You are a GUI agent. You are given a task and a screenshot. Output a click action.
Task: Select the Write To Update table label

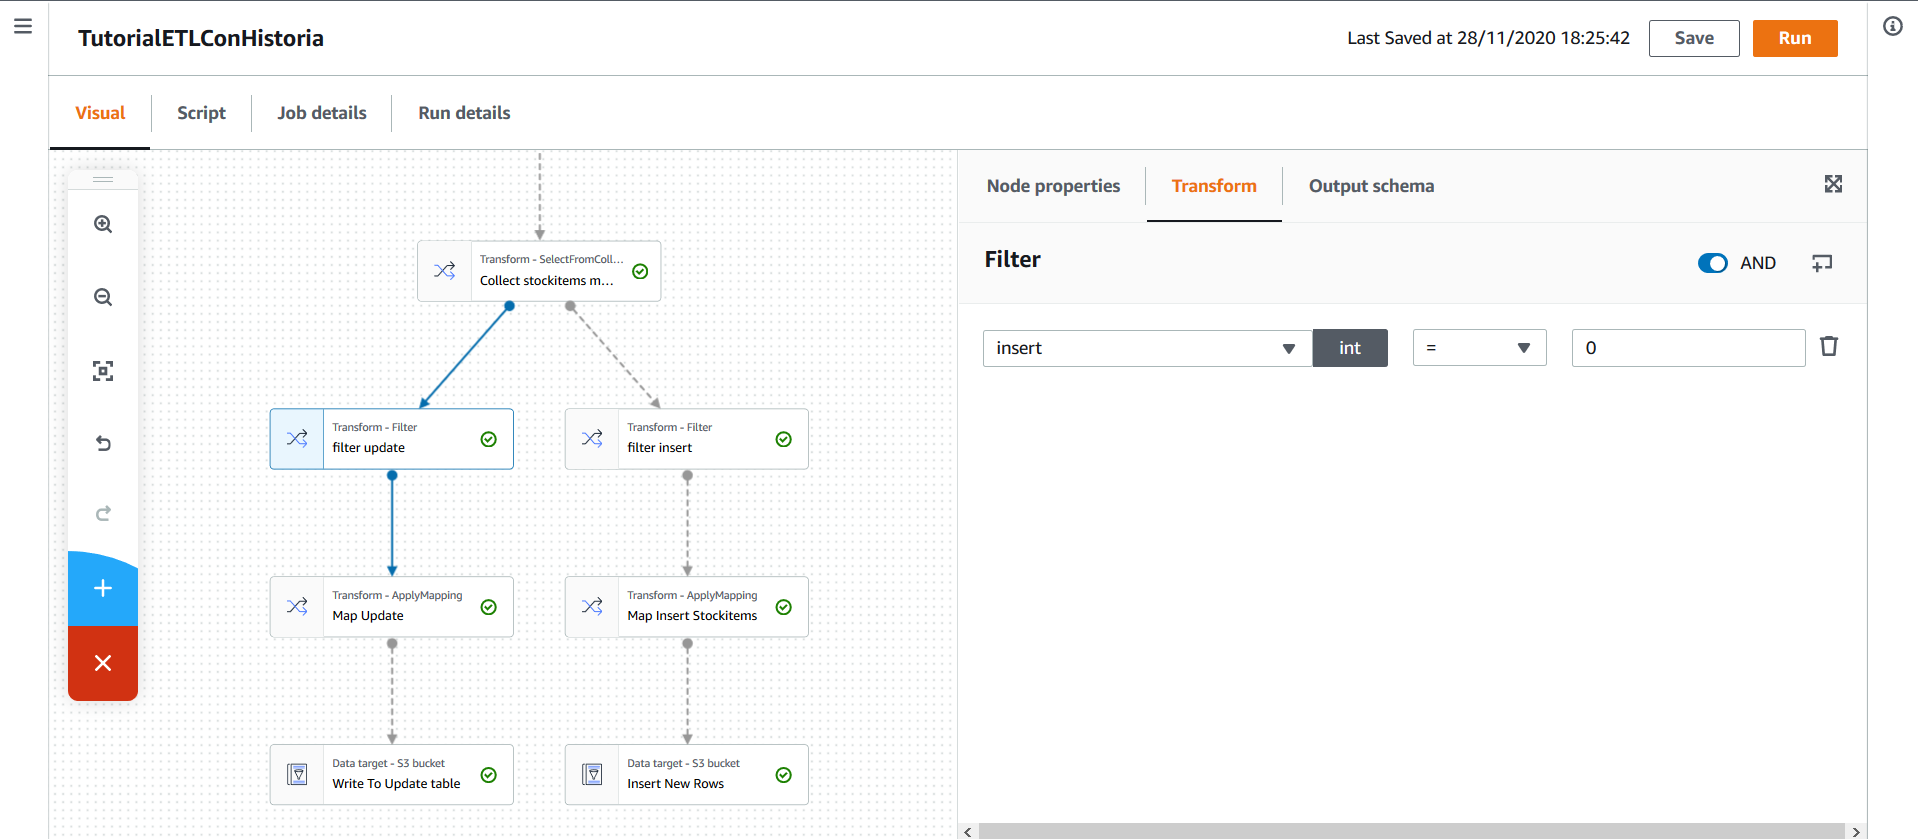click(396, 784)
